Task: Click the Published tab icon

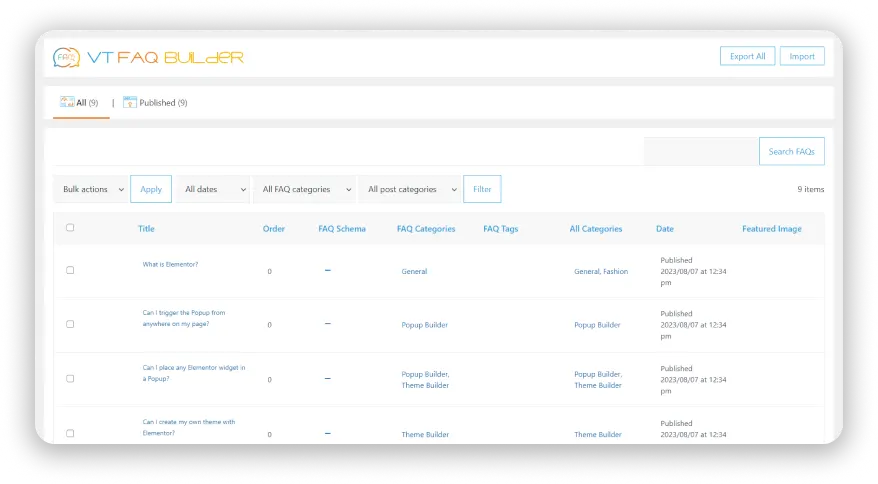Action: [129, 102]
